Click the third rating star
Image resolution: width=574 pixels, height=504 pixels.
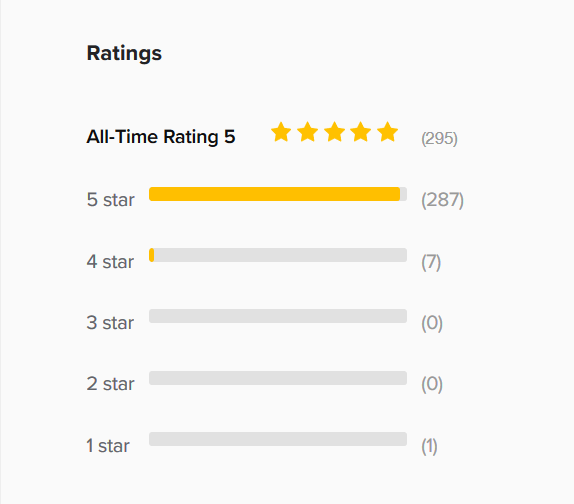point(335,132)
